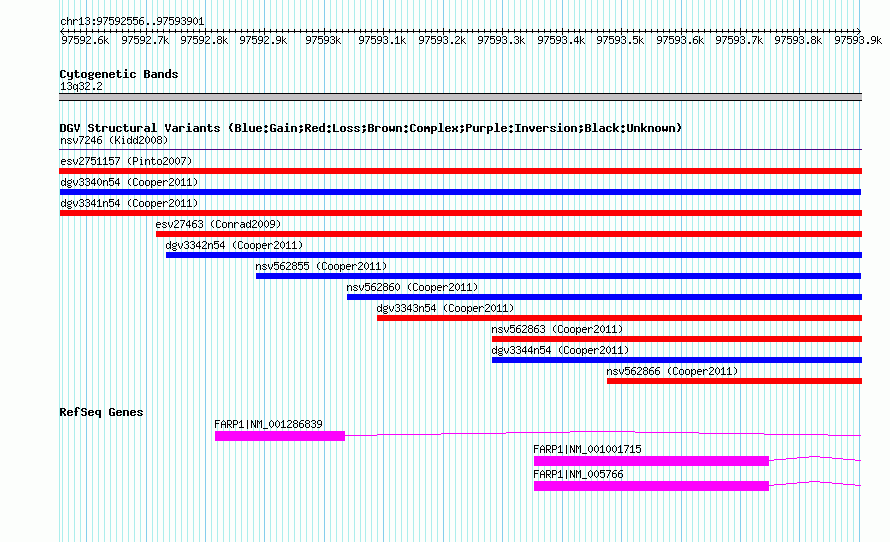Open the nsv562860 (Cooper2011) label
Viewport: 890px width, 542px height.
(x=412, y=287)
